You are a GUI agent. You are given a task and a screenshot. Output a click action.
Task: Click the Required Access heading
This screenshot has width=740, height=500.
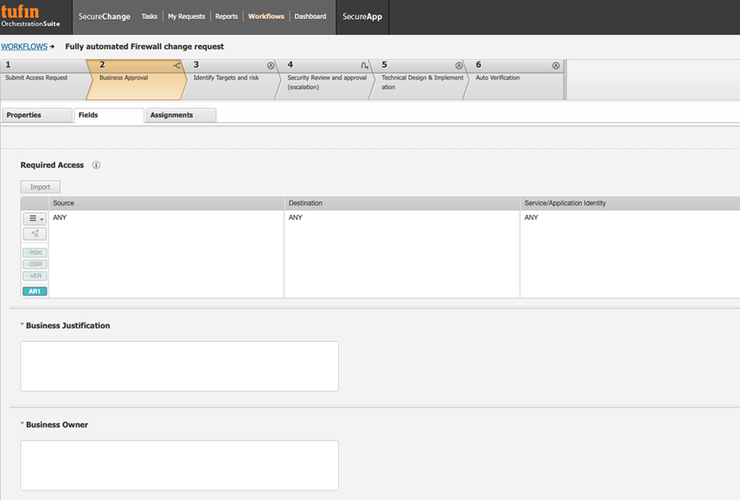(52, 165)
